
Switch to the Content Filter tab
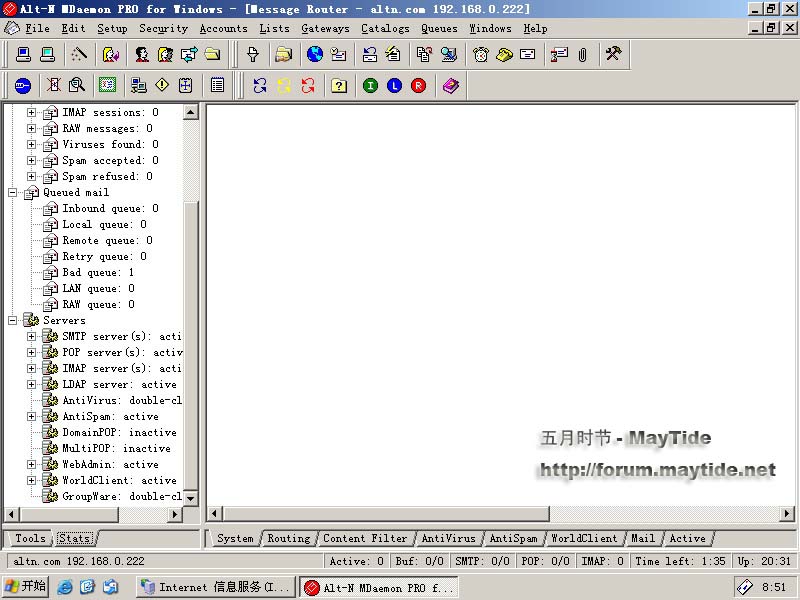pyautogui.click(x=364, y=538)
